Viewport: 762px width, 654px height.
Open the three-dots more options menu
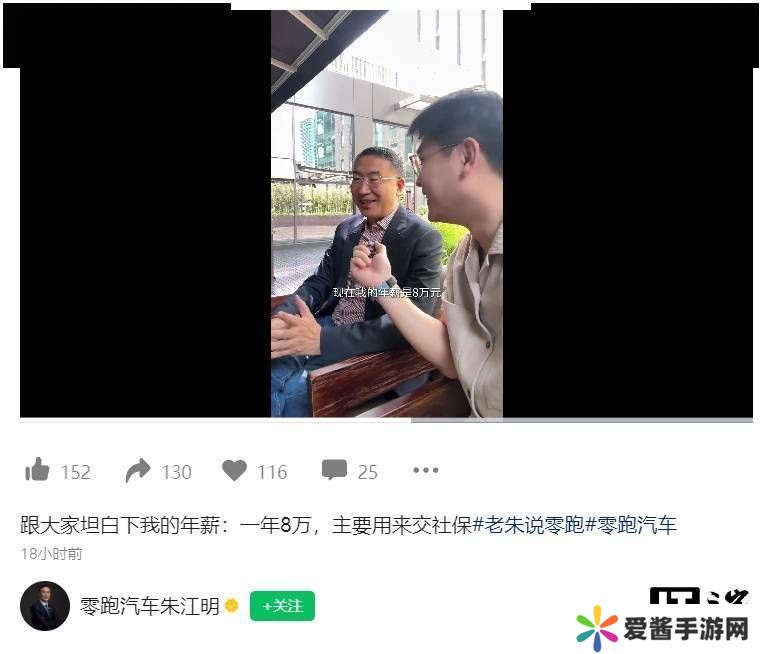(426, 470)
